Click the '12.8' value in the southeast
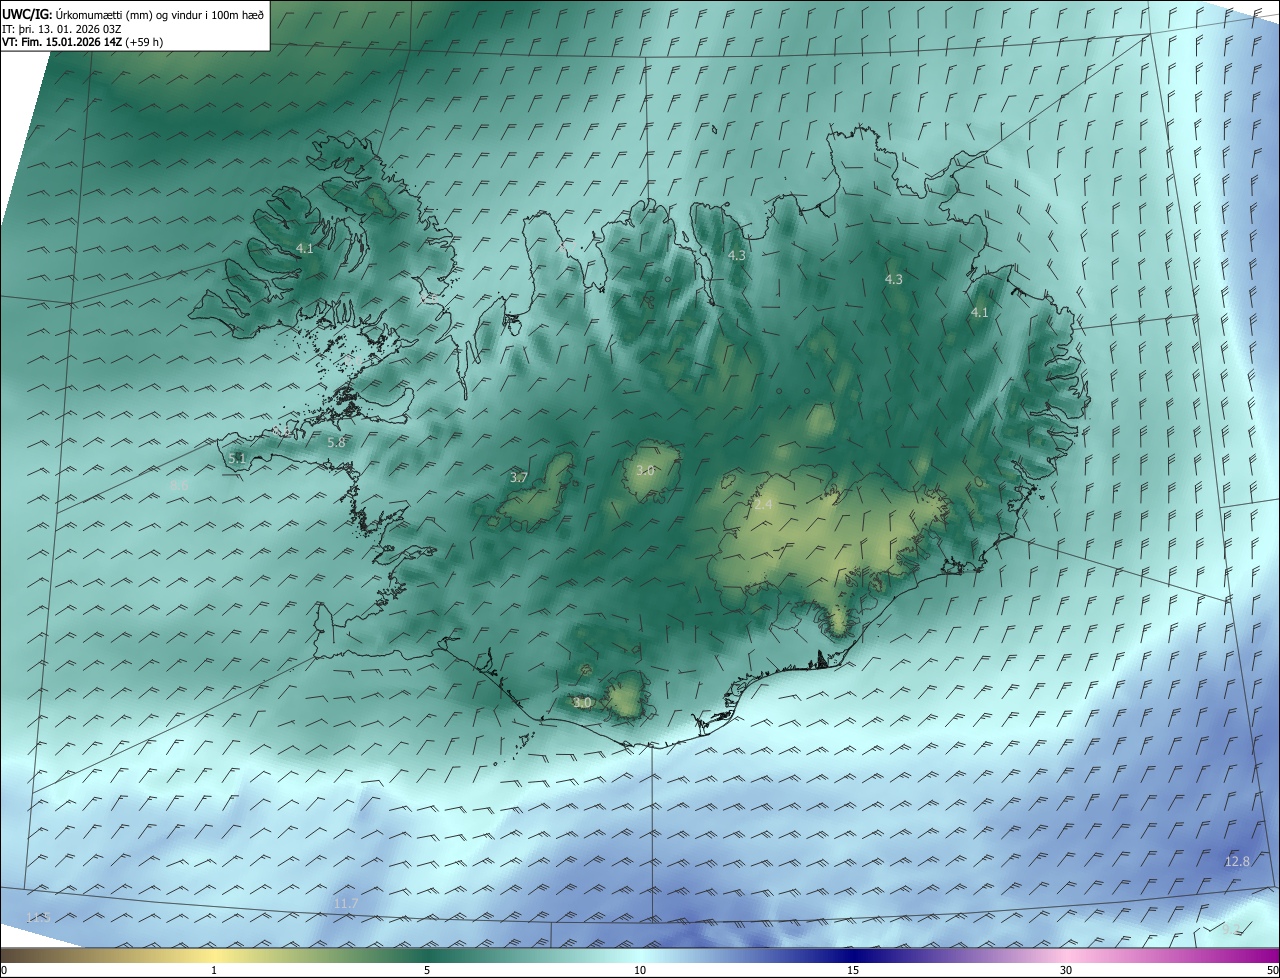Viewport: 1280px width, 978px height. (1237, 862)
